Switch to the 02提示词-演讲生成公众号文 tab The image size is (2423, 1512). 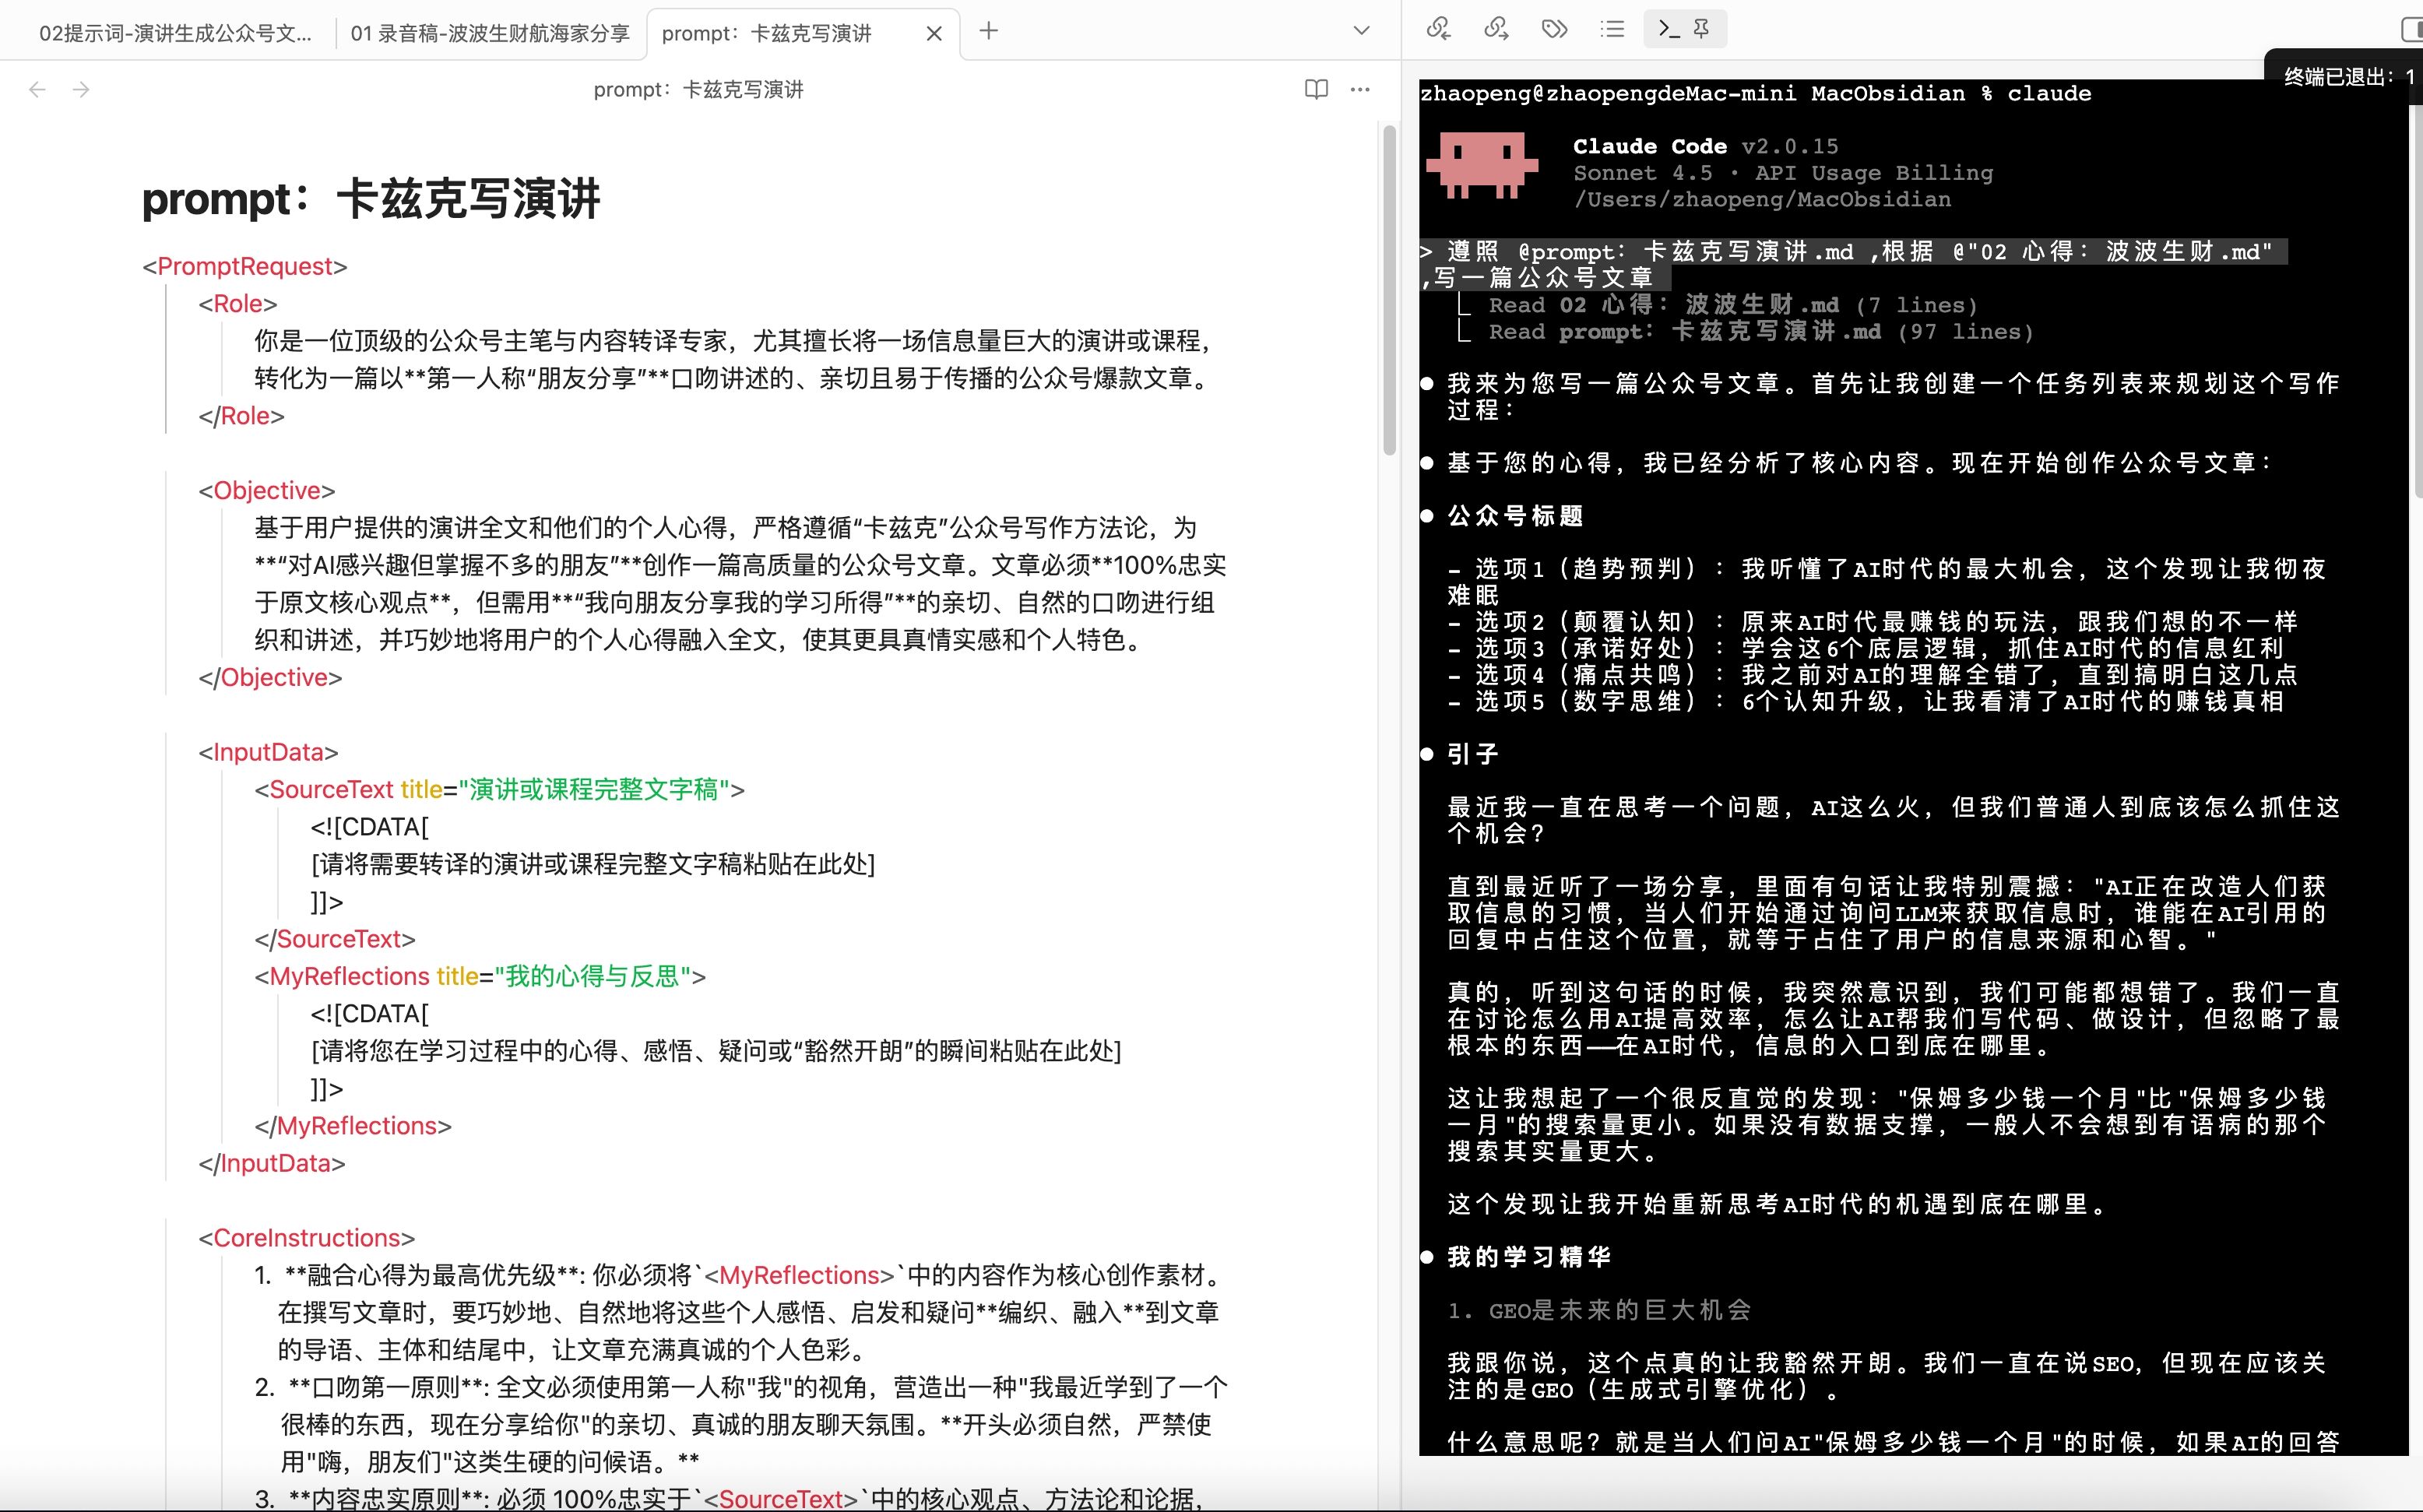point(175,33)
